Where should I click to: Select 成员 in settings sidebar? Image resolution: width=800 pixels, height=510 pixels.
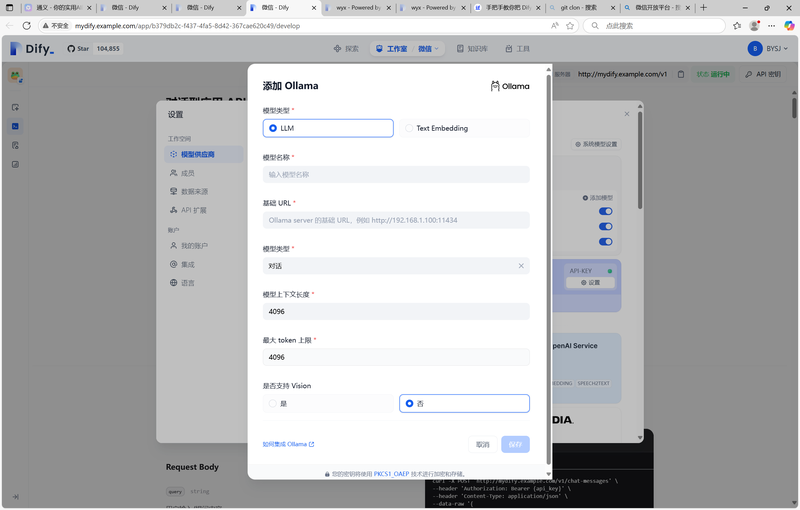(204, 173)
